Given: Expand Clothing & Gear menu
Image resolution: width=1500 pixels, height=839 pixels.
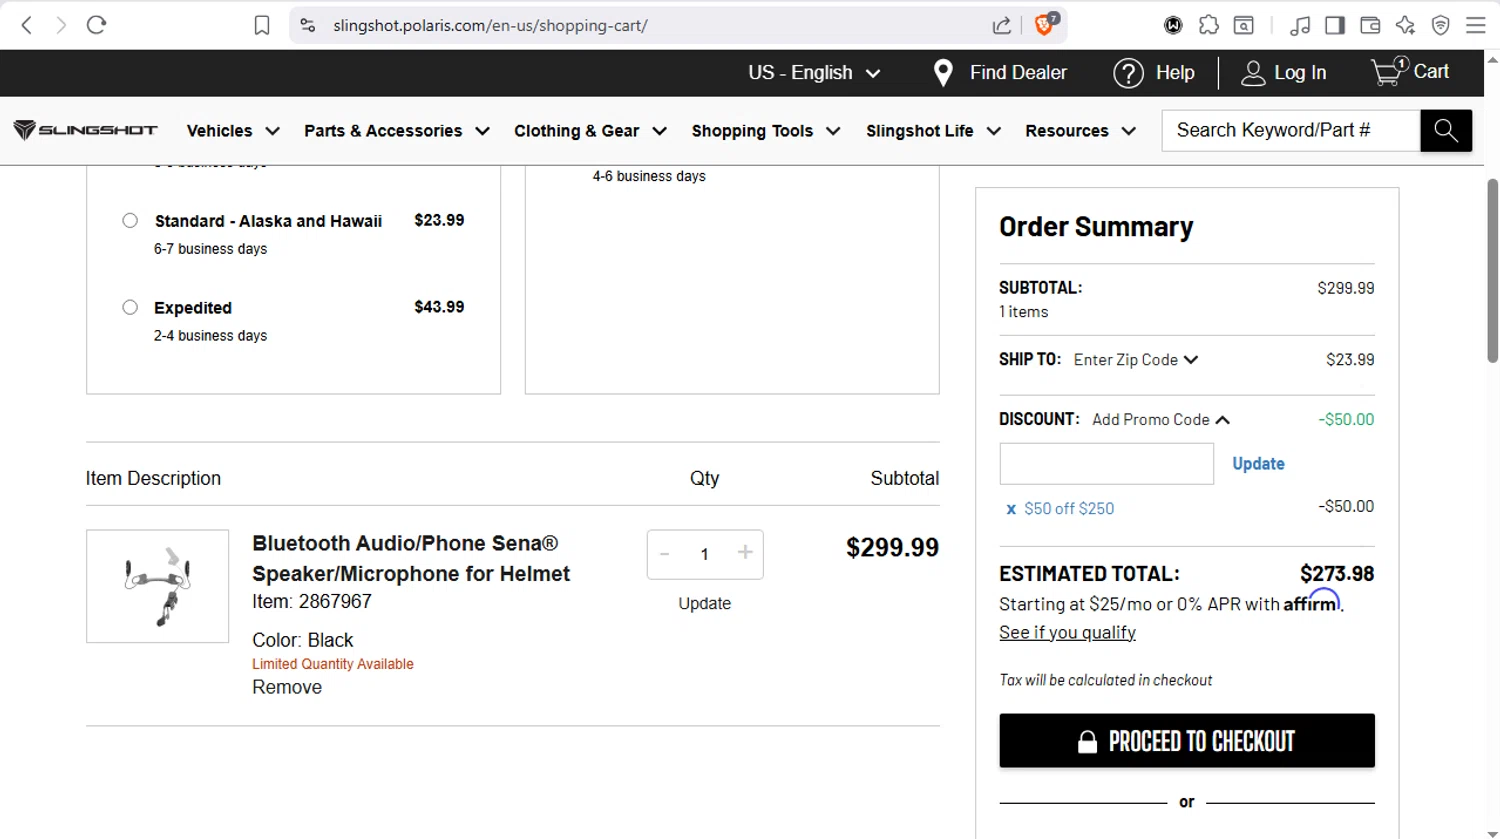Looking at the screenshot, I should [590, 130].
